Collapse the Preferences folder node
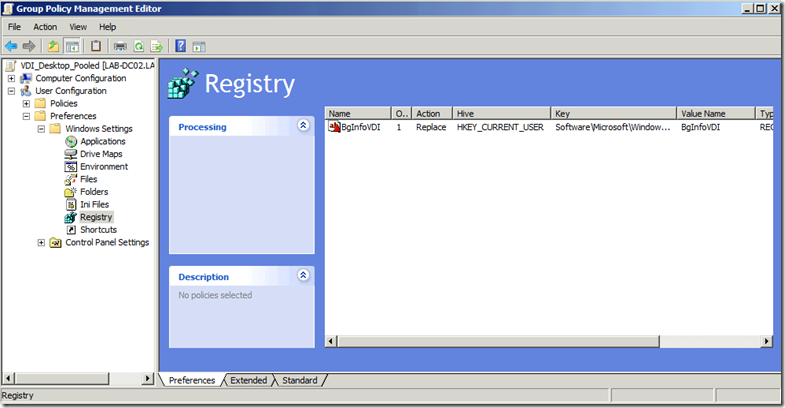The width and height of the screenshot is (785, 408). [26, 116]
